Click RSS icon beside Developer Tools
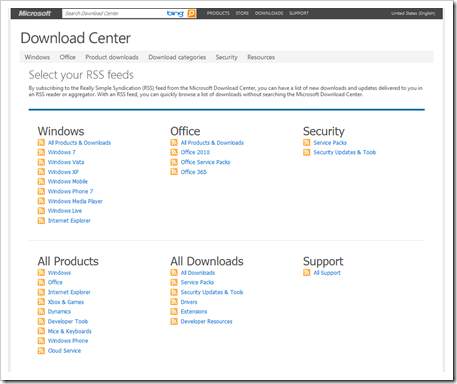 (x=41, y=321)
